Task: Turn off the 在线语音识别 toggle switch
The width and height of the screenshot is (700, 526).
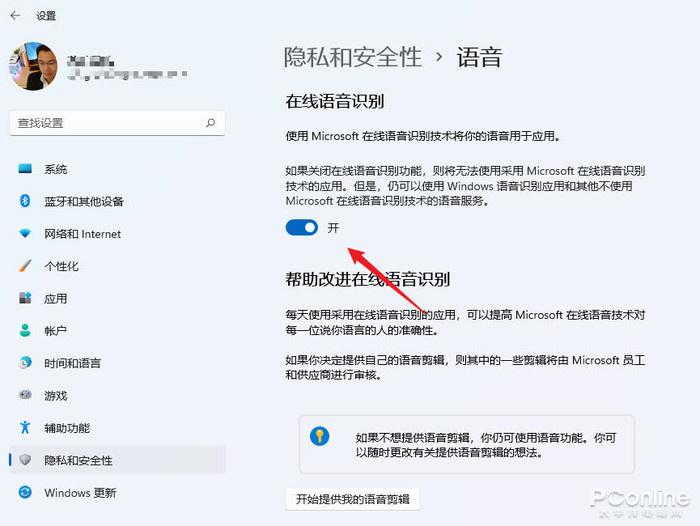Action: point(302,228)
